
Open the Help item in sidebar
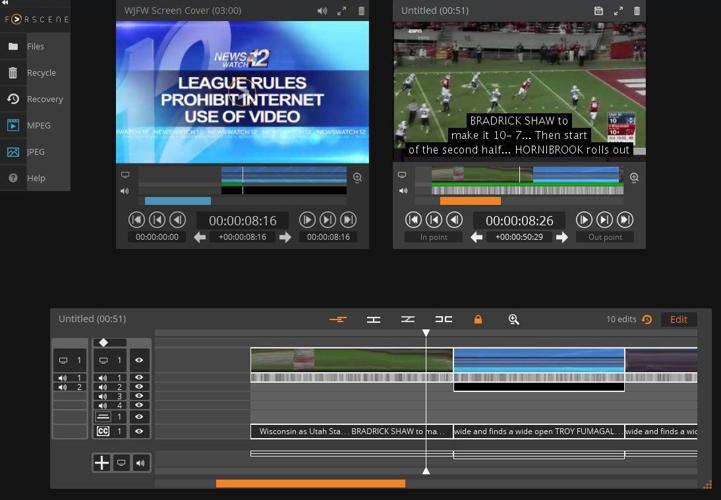(35, 178)
